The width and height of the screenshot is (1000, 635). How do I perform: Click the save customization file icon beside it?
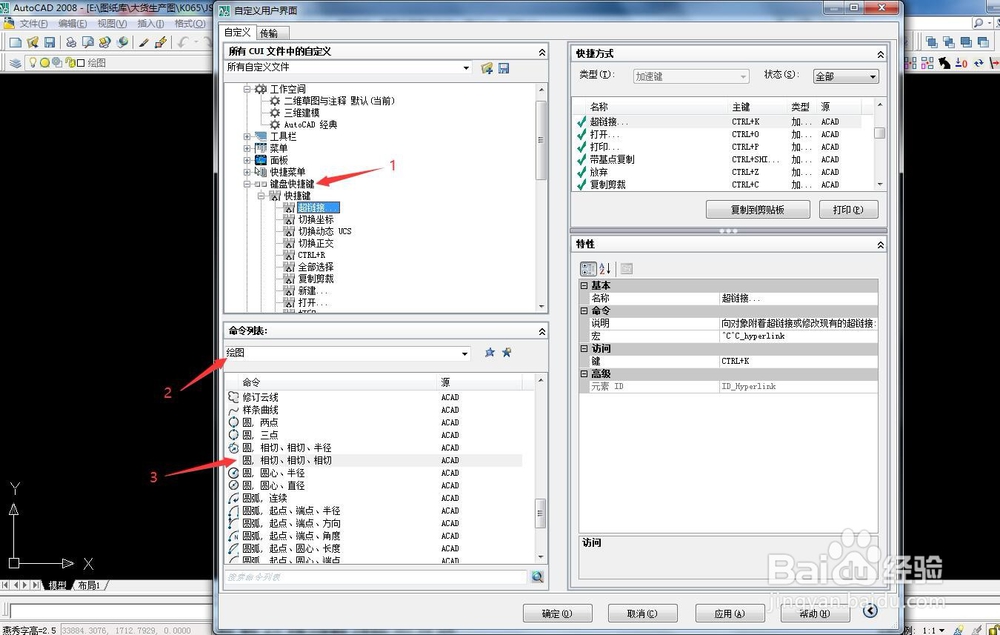tap(504, 68)
